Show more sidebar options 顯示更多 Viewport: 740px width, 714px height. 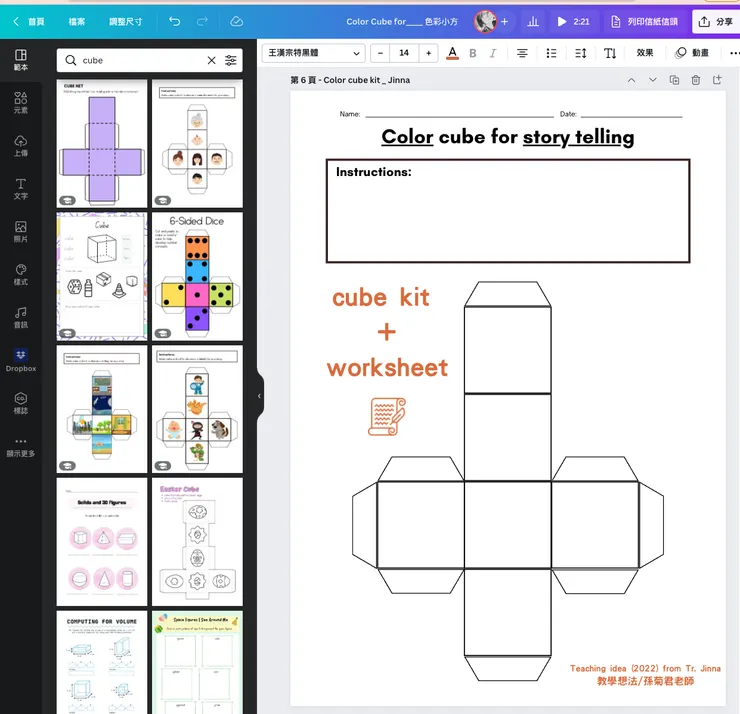point(21,447)
